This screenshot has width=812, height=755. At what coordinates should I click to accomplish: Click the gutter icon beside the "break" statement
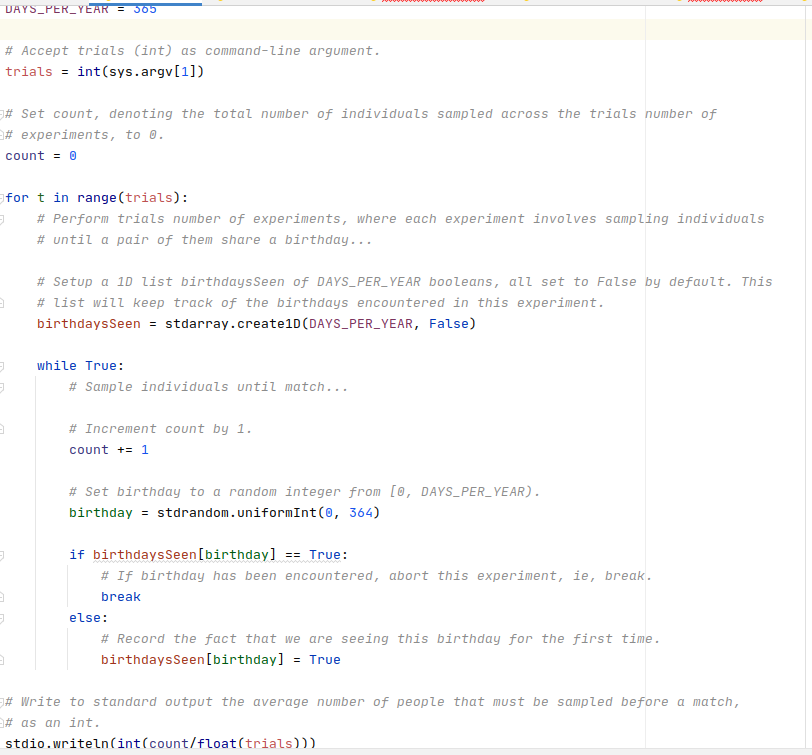click(x=4, y=596)
